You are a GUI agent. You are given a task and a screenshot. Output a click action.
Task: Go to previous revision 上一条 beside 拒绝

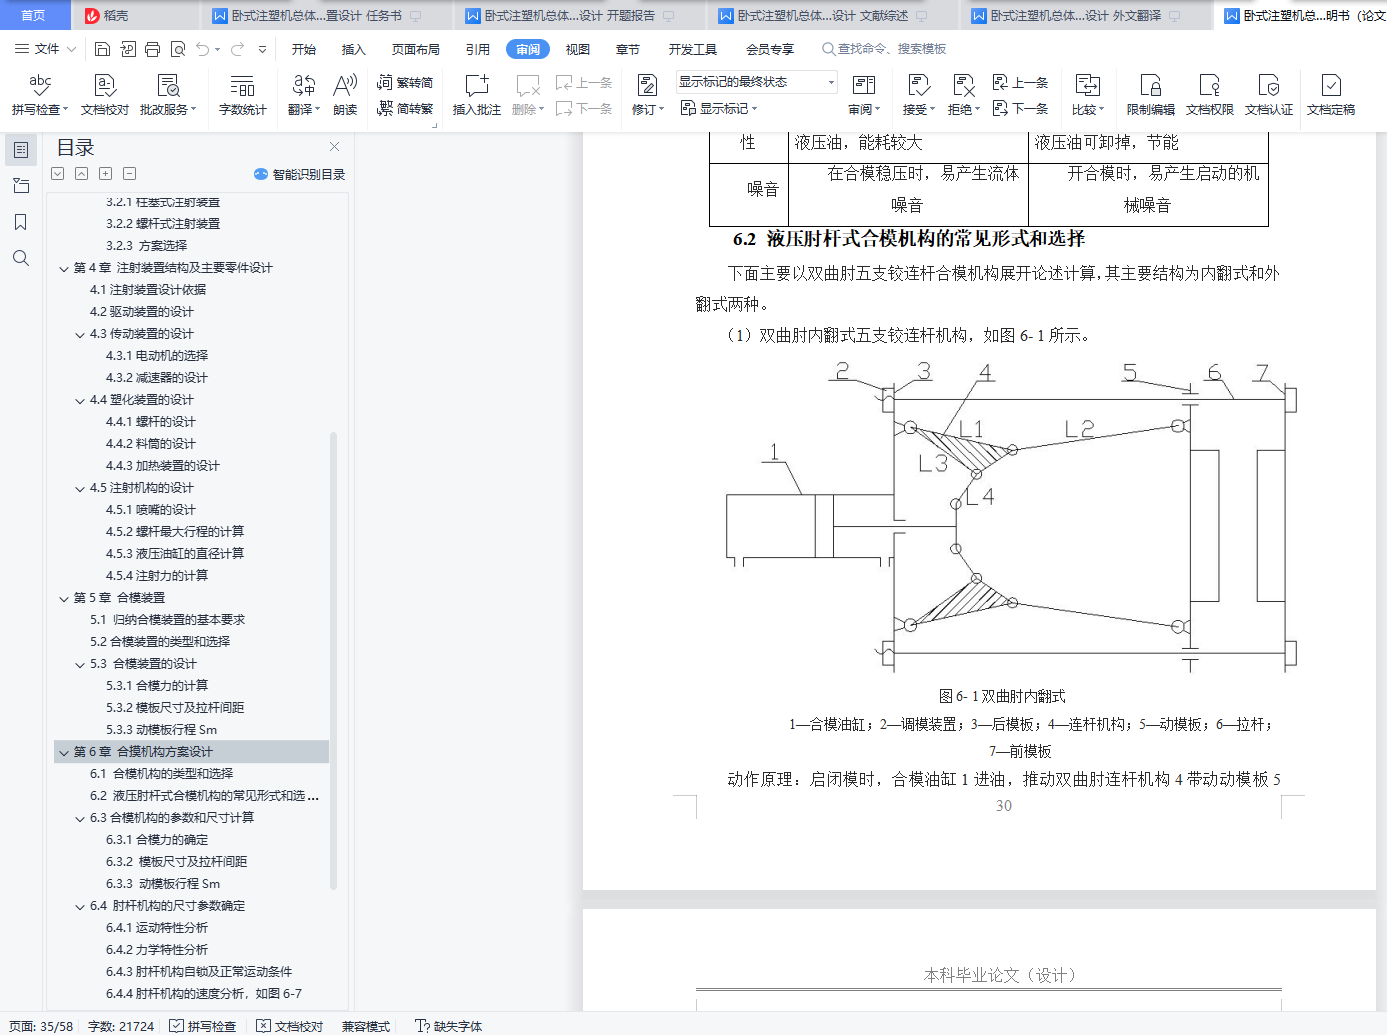(1020, 83)
